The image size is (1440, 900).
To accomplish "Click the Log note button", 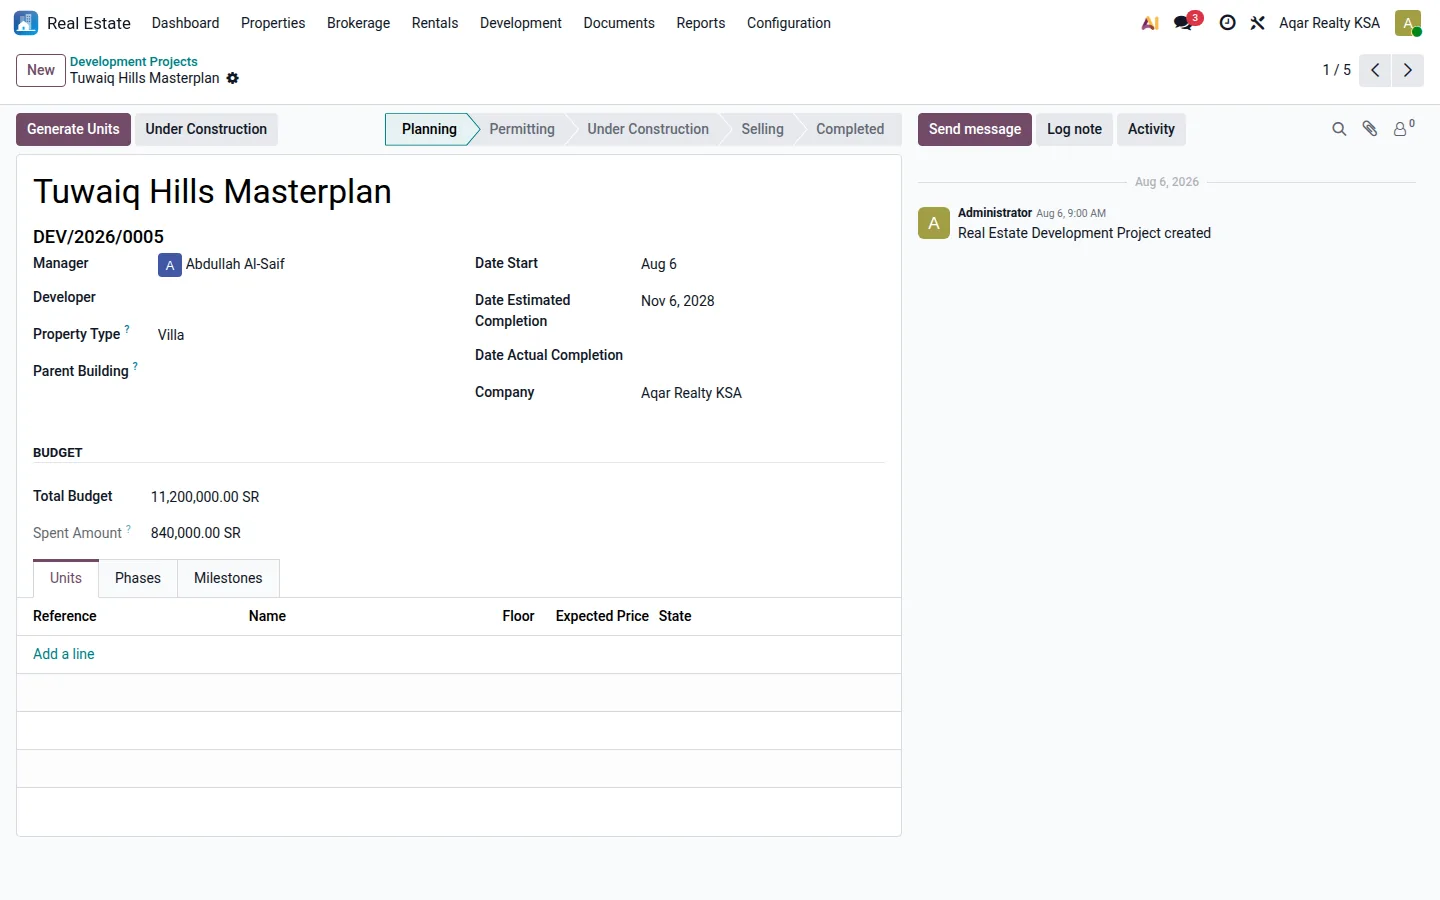I will pyautogui.click(x=1074, y=129).
